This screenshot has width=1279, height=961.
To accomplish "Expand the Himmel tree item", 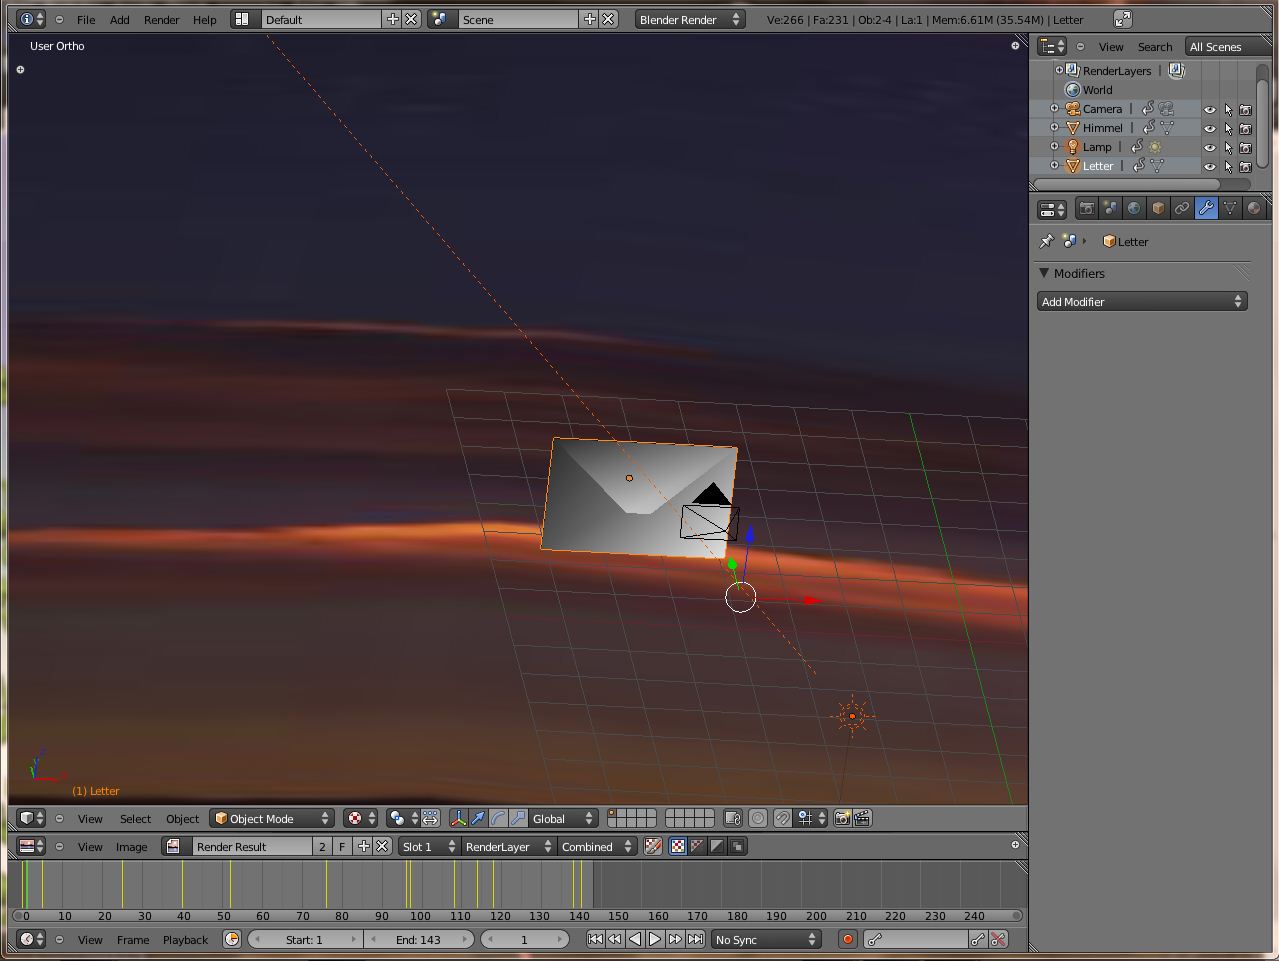I will click(x=1054, y=128).
